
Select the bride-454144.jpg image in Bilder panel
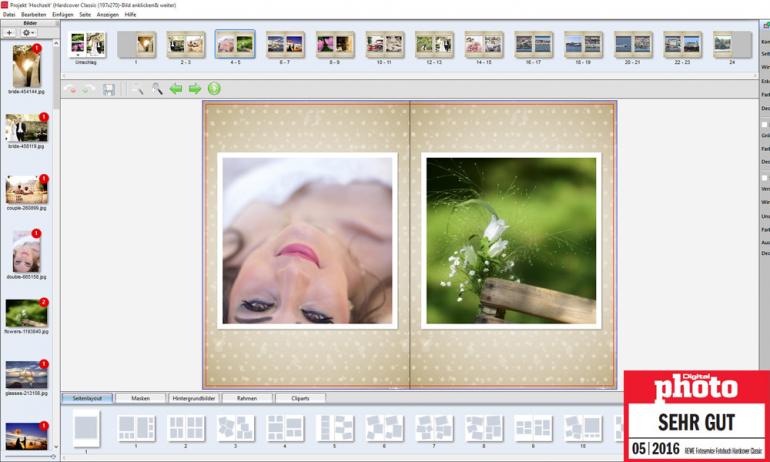pos(27,66)
